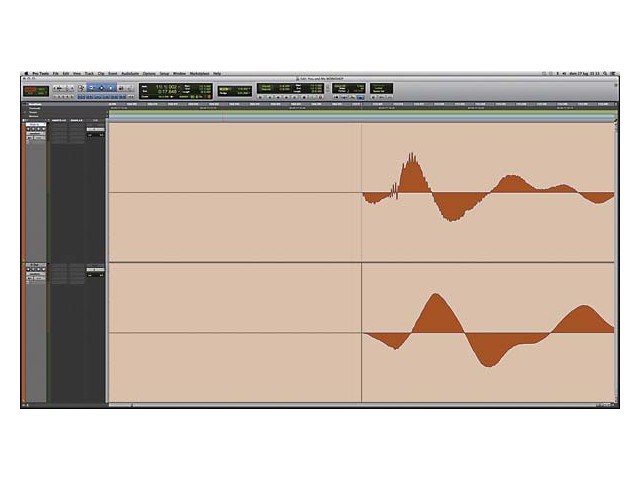
Task: Click the Grid and Nudge value display
Action: pyautogui.click(x=235, y=91)
